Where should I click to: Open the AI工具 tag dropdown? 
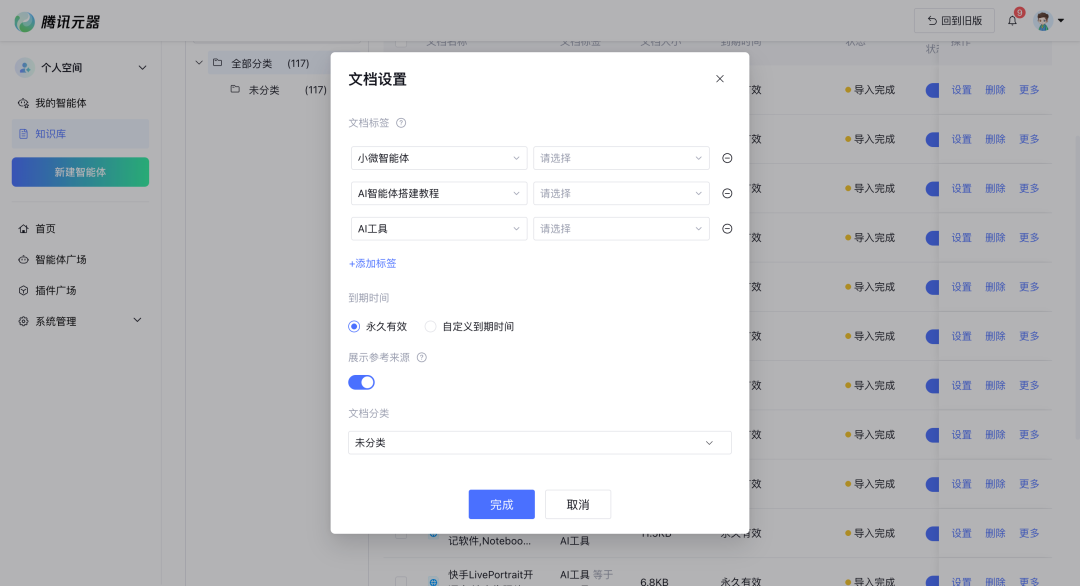tap(439, 229)
